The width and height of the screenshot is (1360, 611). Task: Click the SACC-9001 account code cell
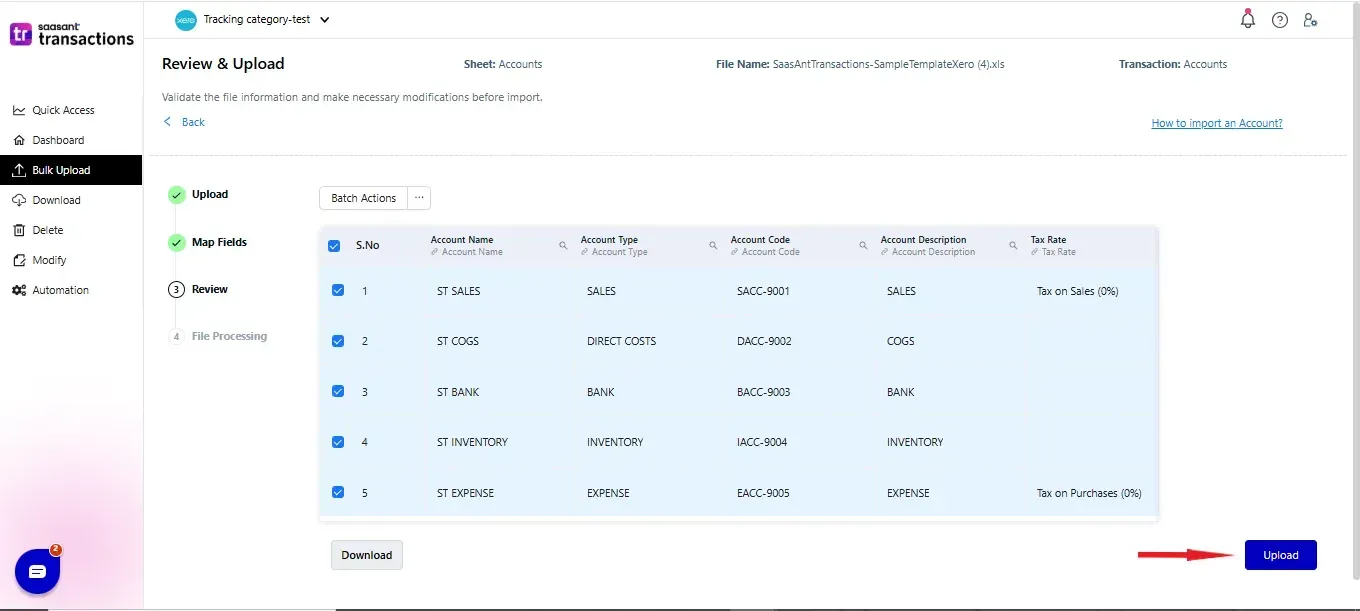click(763, 291)
